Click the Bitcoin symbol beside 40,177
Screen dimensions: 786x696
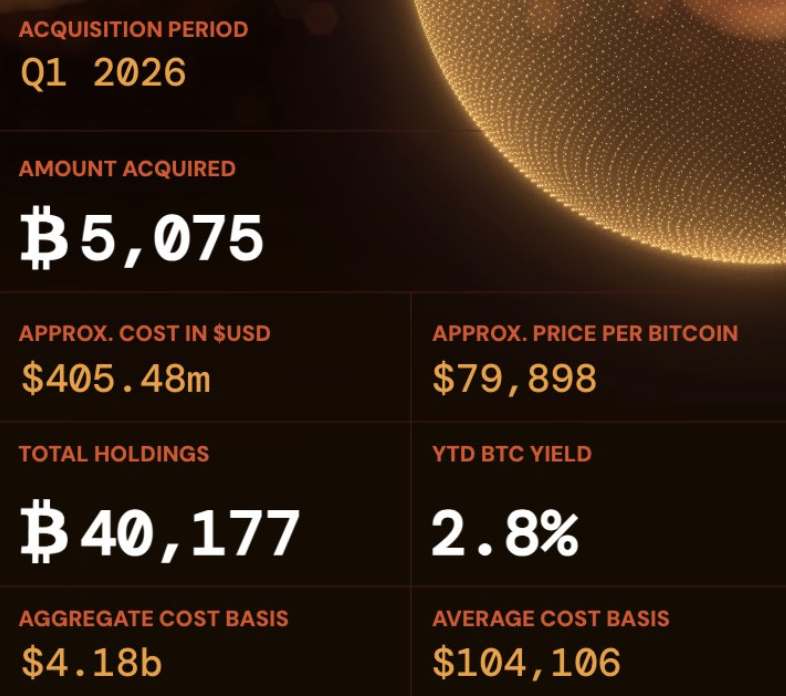pos(44,534)
